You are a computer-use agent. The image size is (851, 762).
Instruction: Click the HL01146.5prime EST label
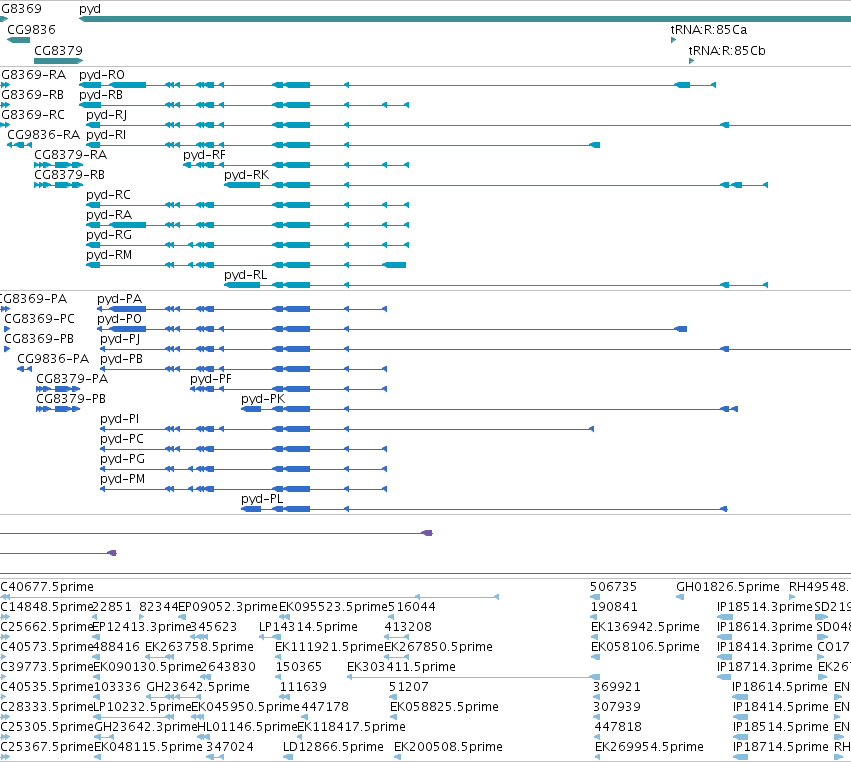247,728
